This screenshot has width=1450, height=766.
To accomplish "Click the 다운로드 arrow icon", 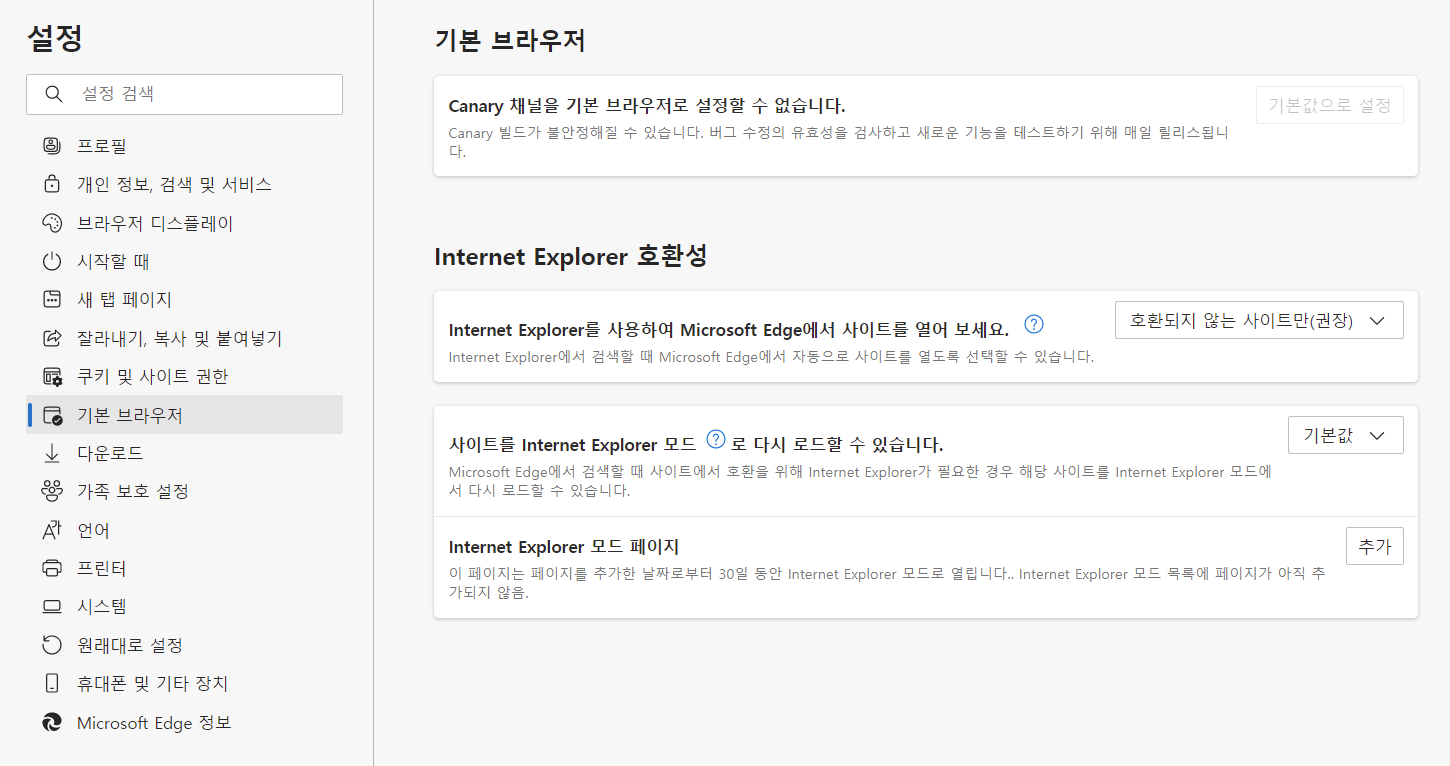I will point(52,453).
